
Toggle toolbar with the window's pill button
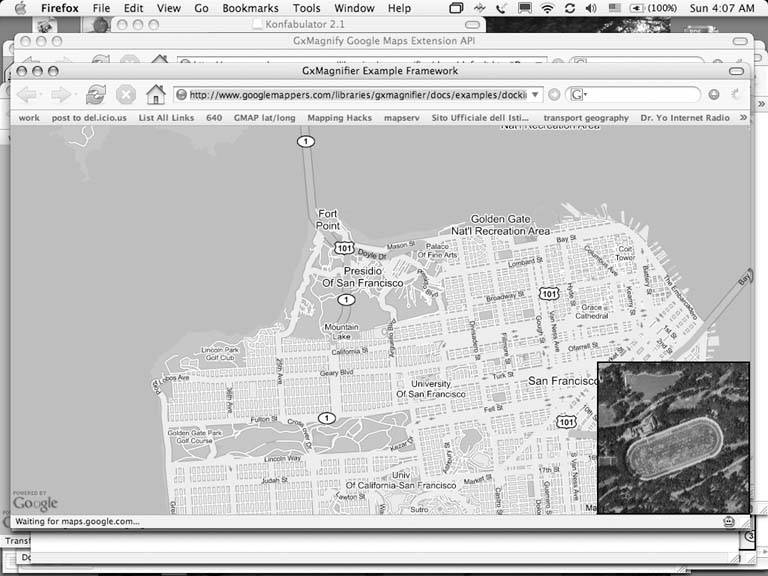coord(737,71)
